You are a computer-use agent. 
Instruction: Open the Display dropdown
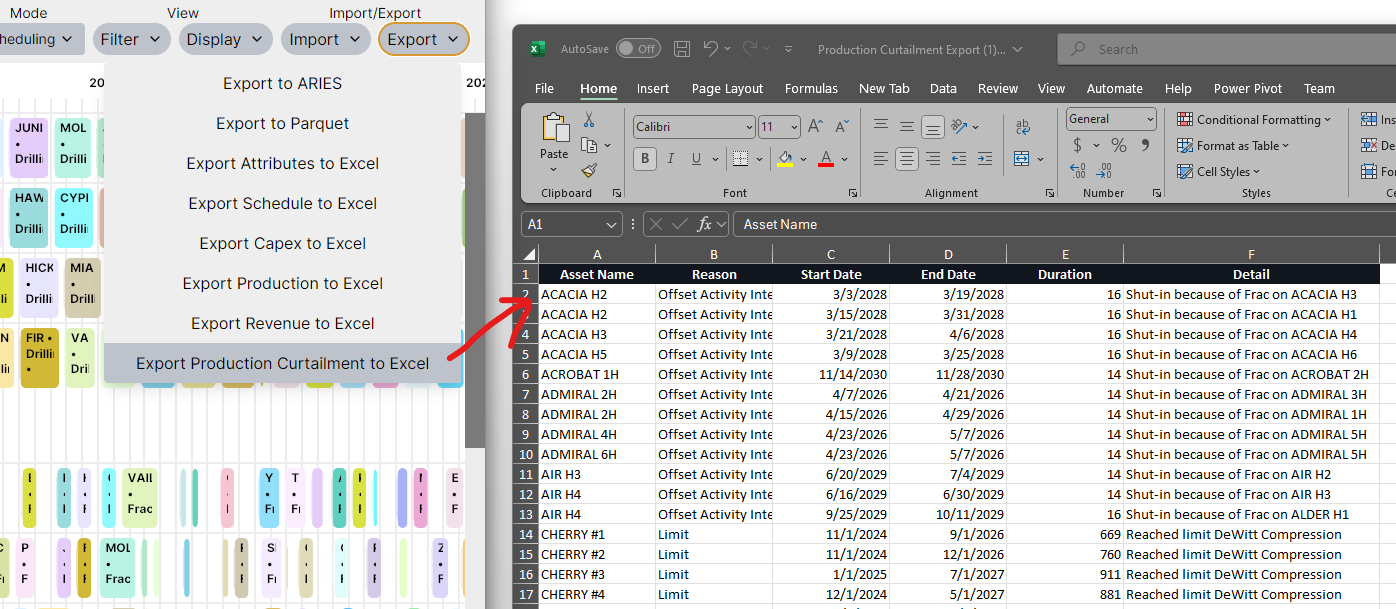(225, 39)
